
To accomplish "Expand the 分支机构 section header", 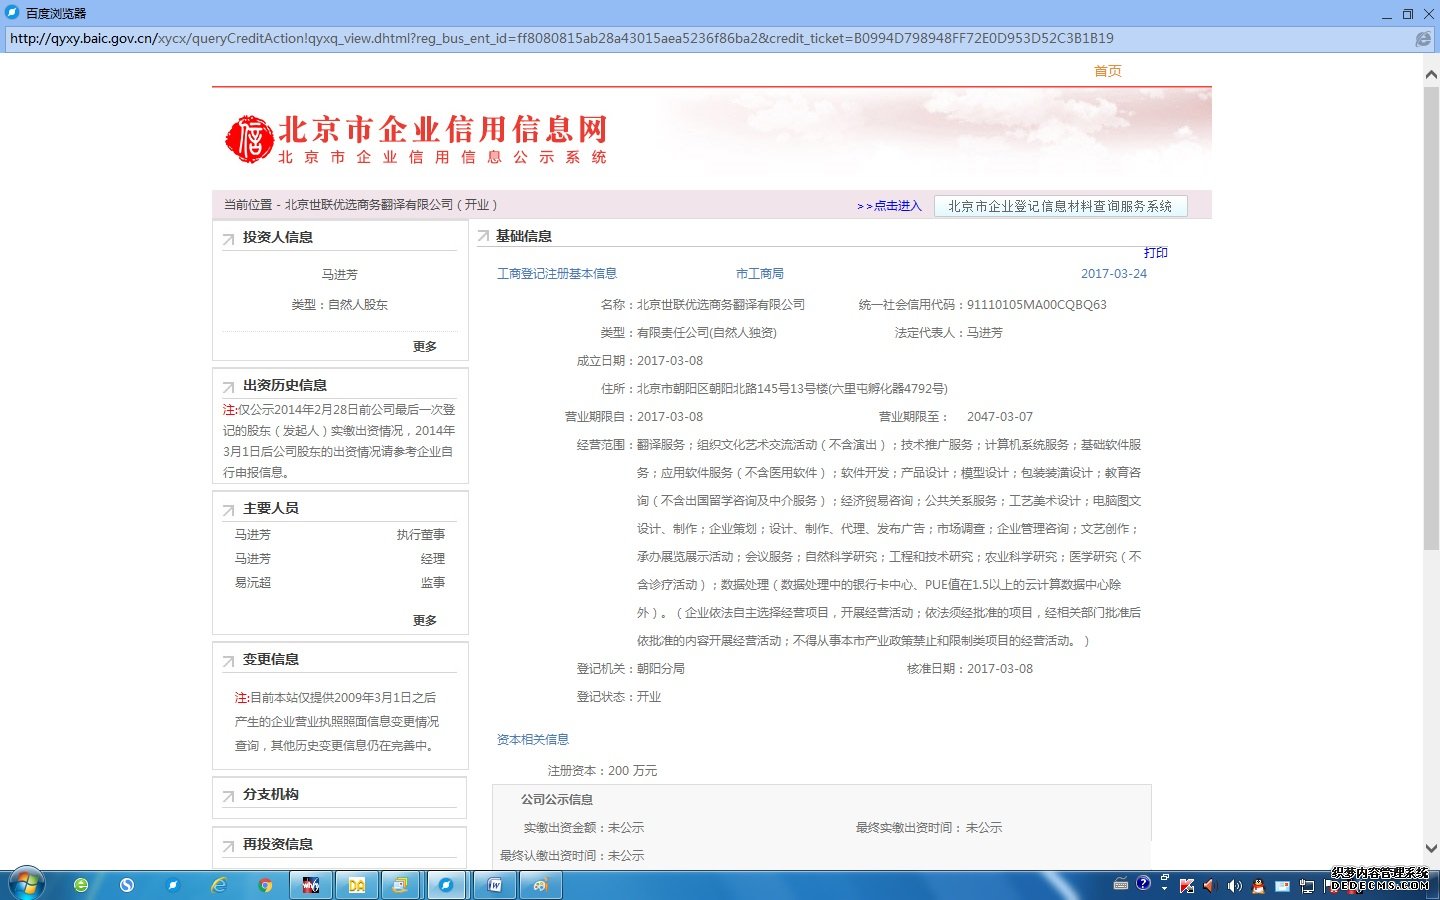I will [x=270, y=794].
